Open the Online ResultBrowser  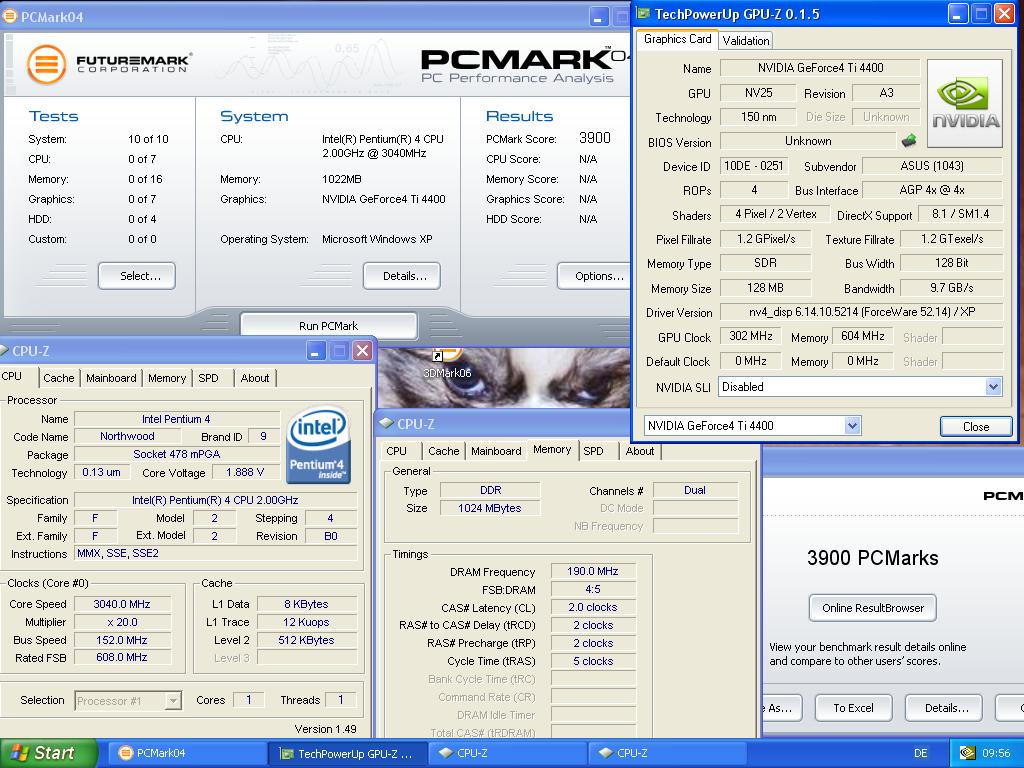click(872, 608)
